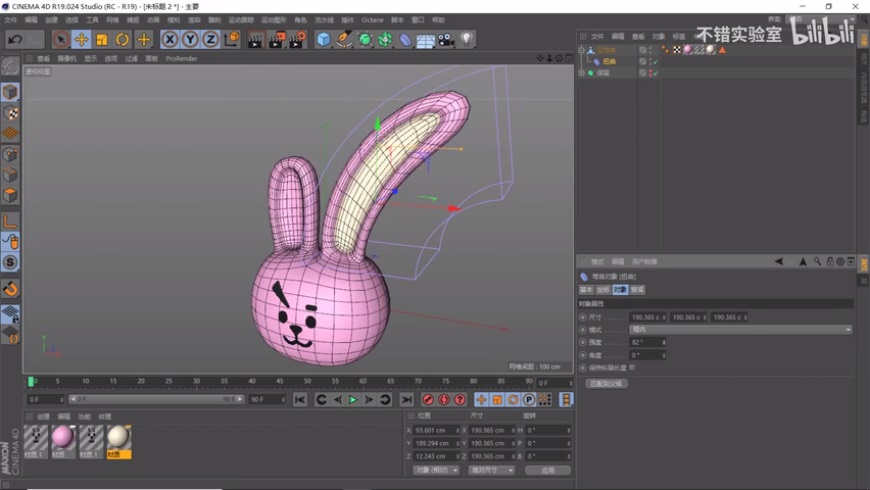
Task: Click the pink material tag on object
Action: tap(688, 50)
